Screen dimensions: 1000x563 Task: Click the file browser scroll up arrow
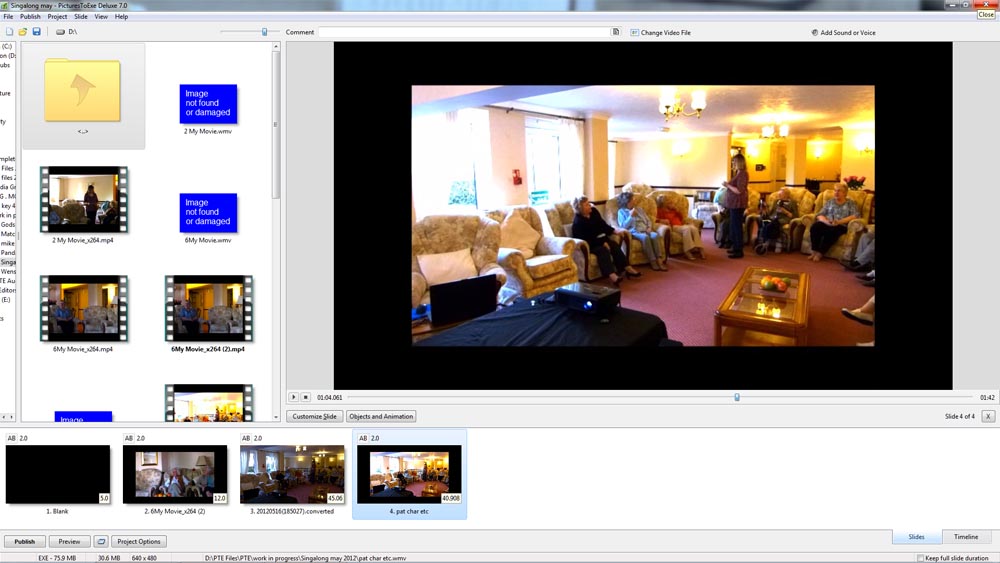click(276, 47)
